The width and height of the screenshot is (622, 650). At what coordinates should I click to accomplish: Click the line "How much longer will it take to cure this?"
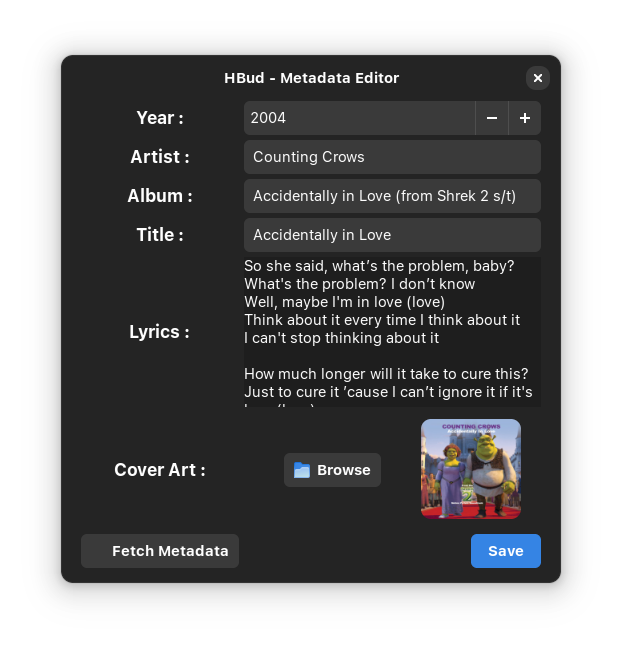pos(386,374)
